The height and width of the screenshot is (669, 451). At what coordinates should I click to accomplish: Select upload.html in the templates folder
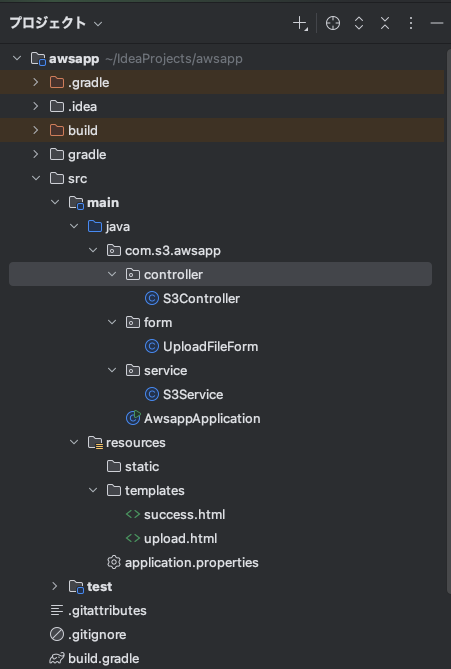click(x=180, y=538)
